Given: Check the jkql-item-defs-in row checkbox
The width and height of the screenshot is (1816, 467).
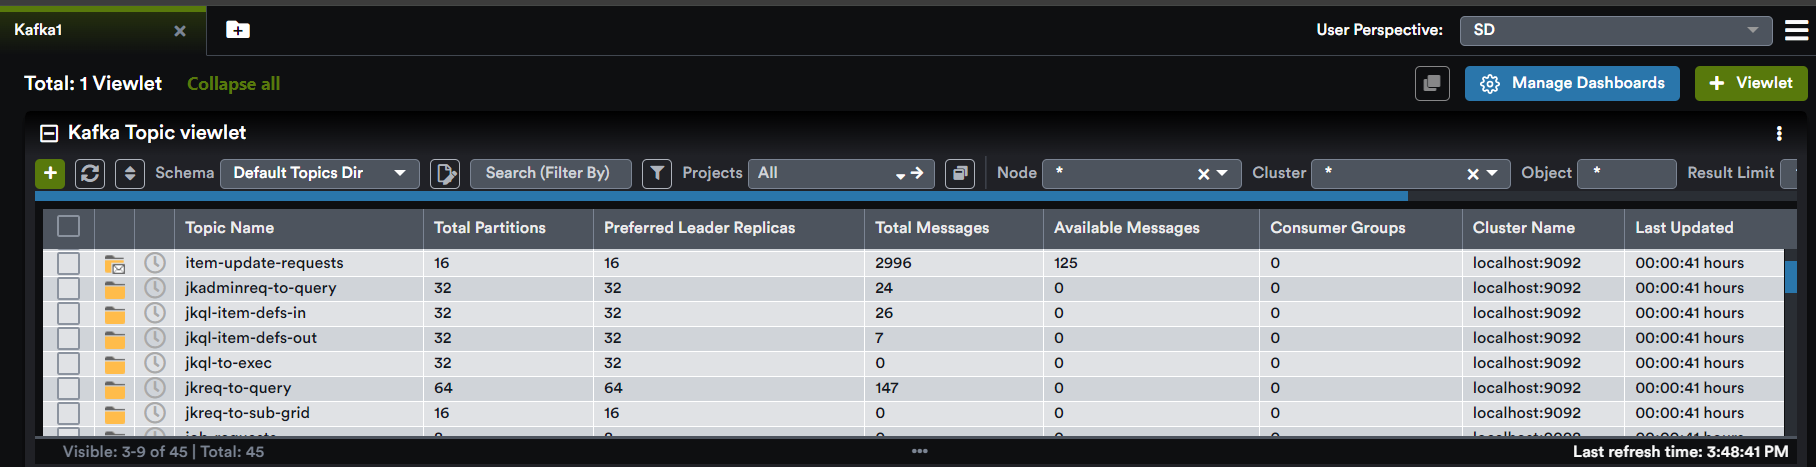Looking at the screenshot, I should (x=68, y=313).
